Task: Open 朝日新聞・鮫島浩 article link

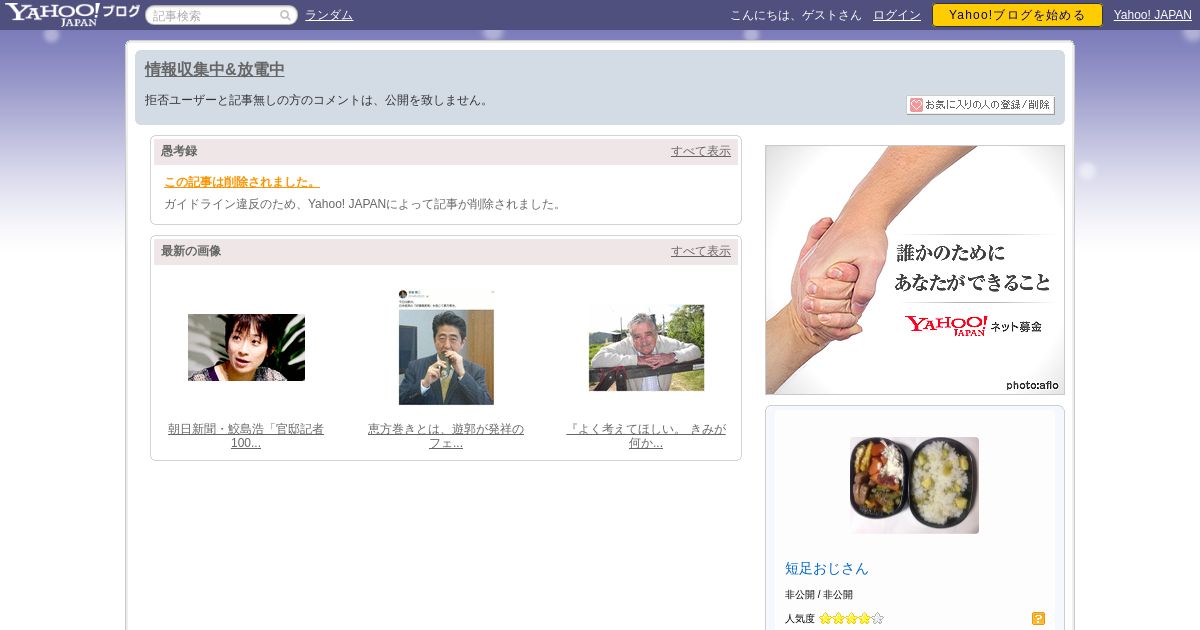Action: point(246,436)
